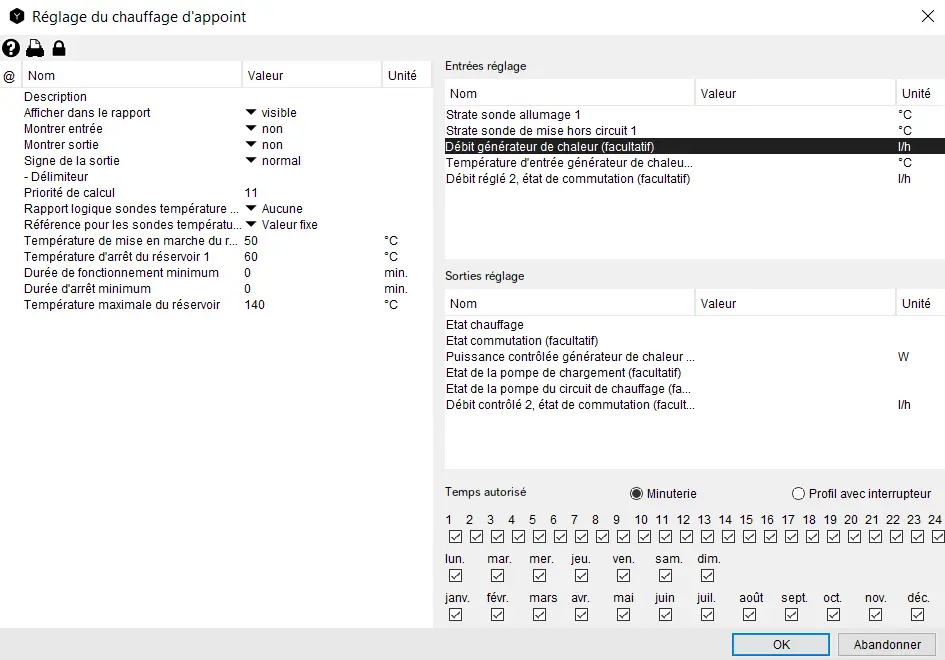Open the Montrer entrée dropdown
The image size is (945, 660).
(x=251, y=129)
